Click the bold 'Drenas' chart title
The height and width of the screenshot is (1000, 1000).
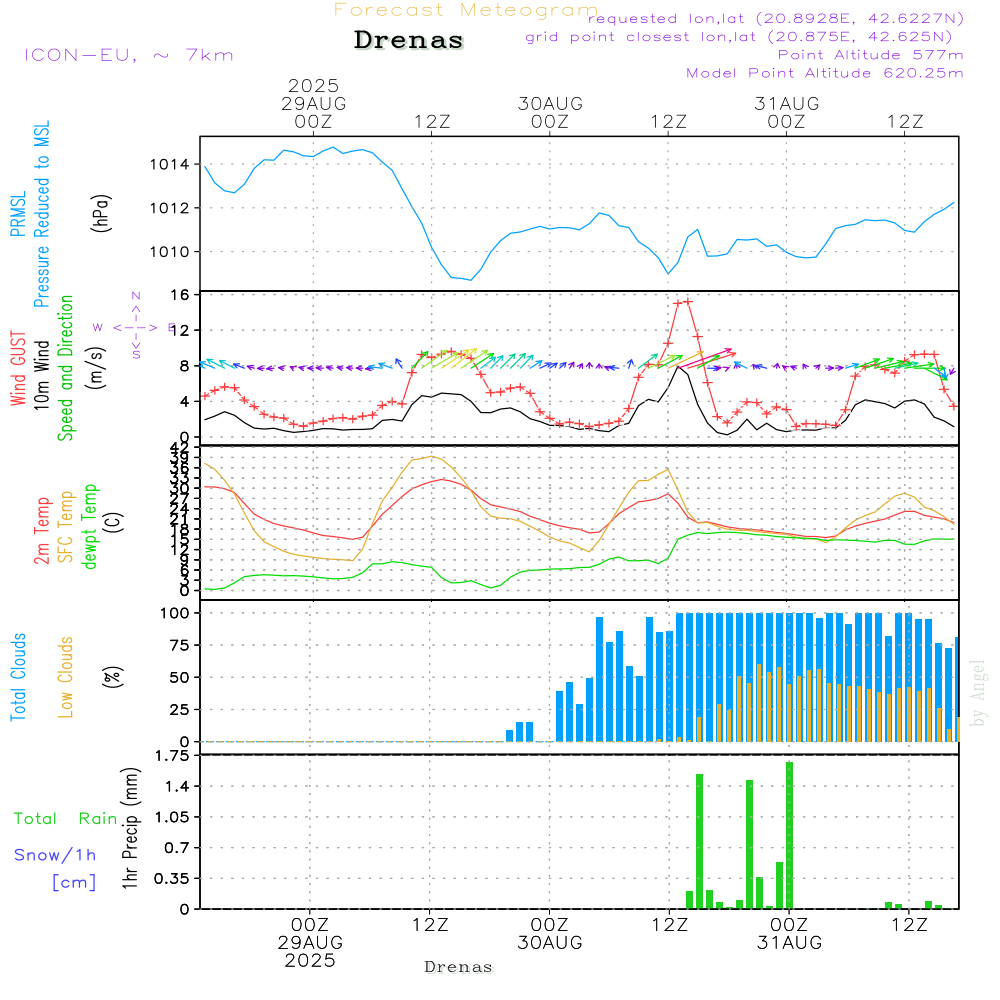[409, 40]
